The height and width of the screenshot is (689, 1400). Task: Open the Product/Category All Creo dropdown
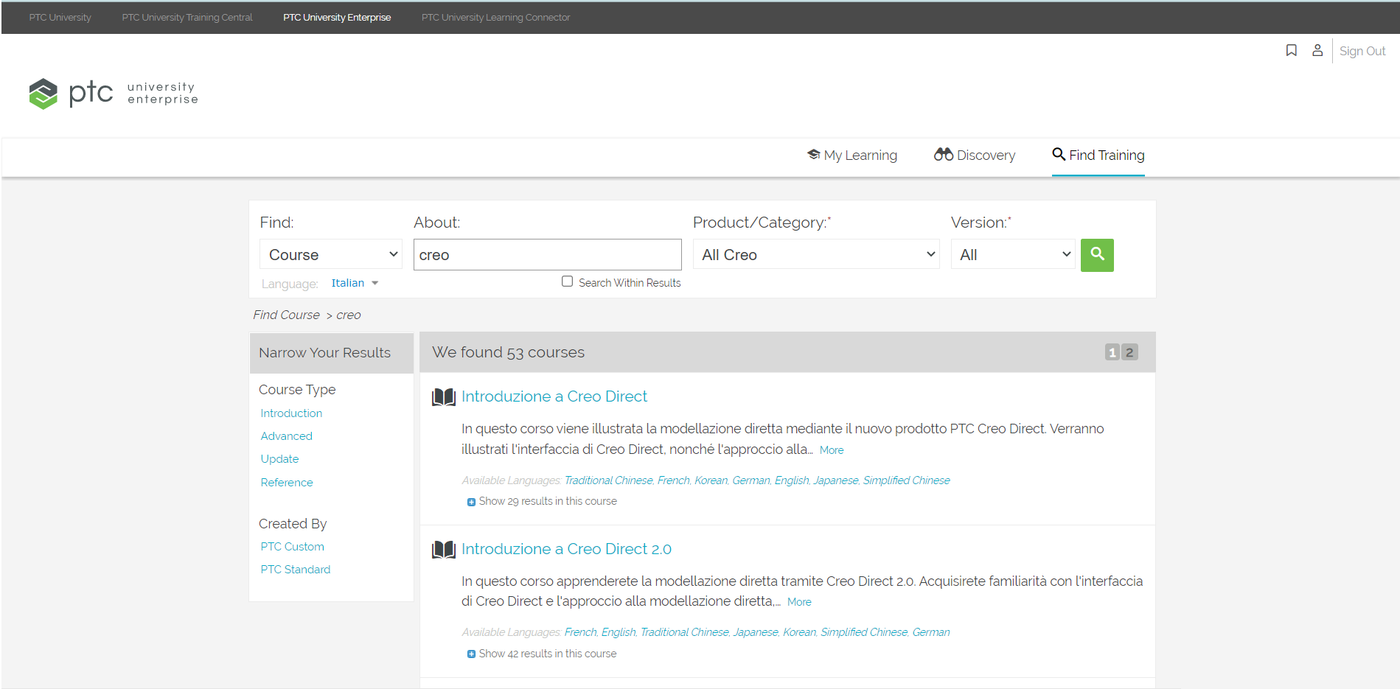(x=816, y=255)
